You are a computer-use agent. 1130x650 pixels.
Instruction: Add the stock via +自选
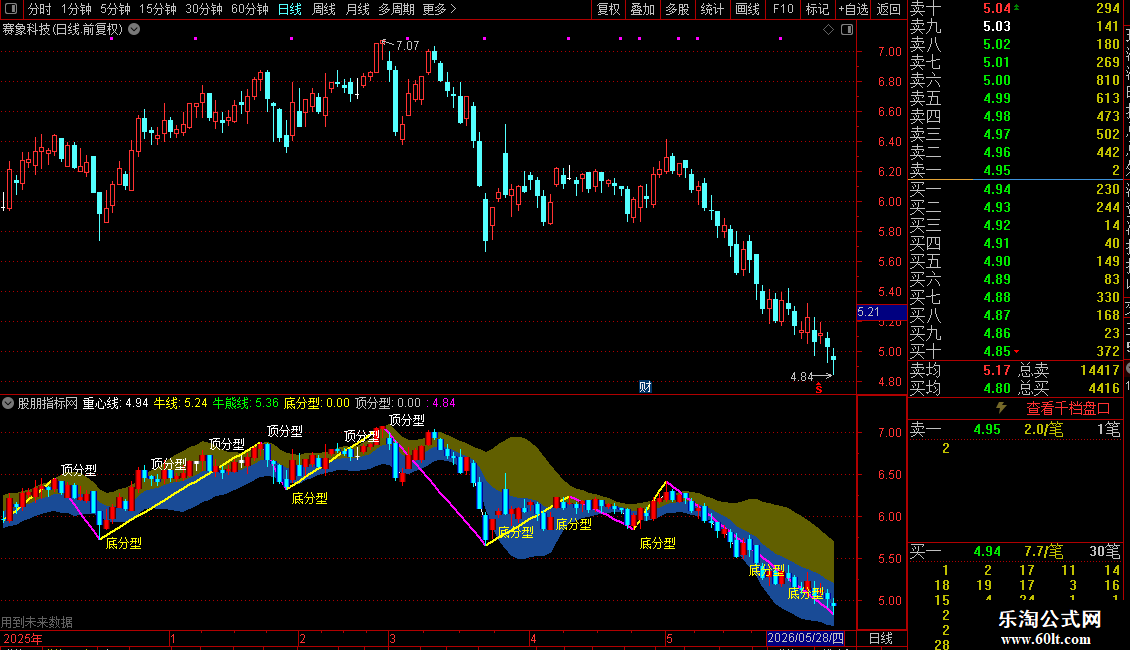click(853, 9)
